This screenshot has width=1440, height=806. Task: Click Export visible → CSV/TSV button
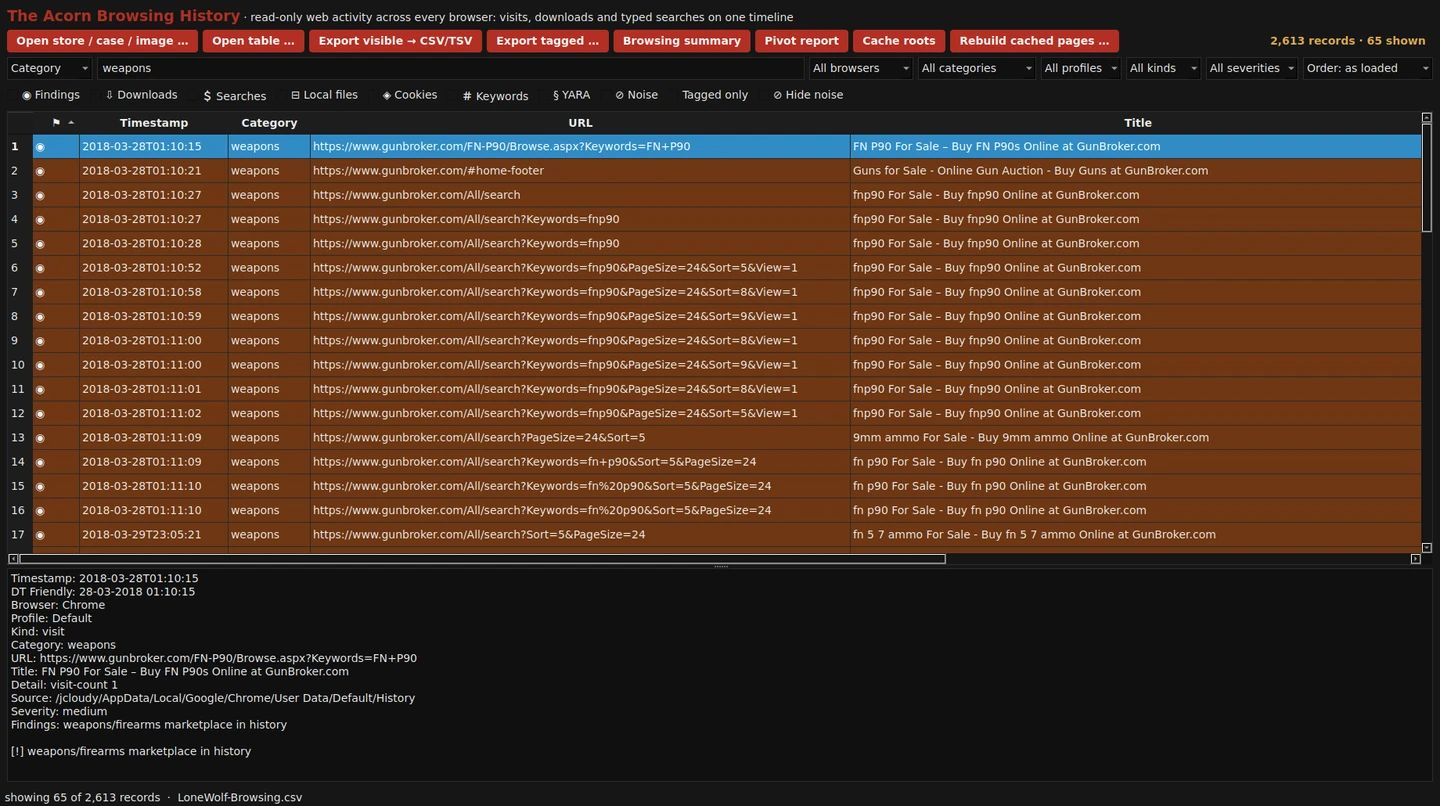tap(395, 41)
